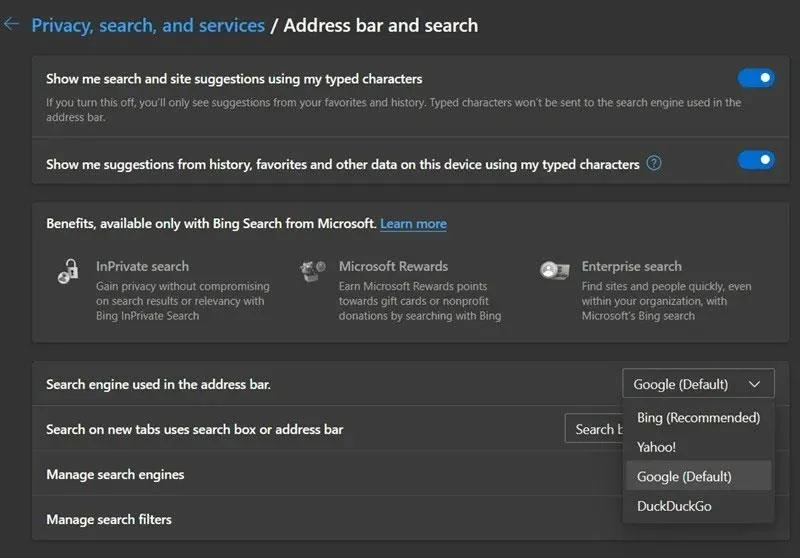Open the Google (Default) search engine dropdown
This screenshot has height=558, width=800.
(x=698, y=384)
